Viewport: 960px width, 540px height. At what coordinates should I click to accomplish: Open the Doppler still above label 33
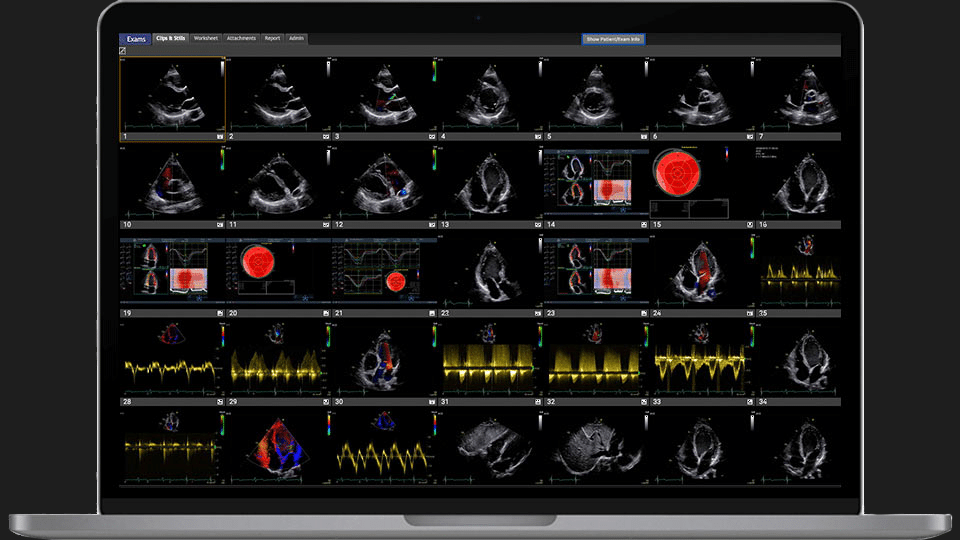(x=702, y=360)
